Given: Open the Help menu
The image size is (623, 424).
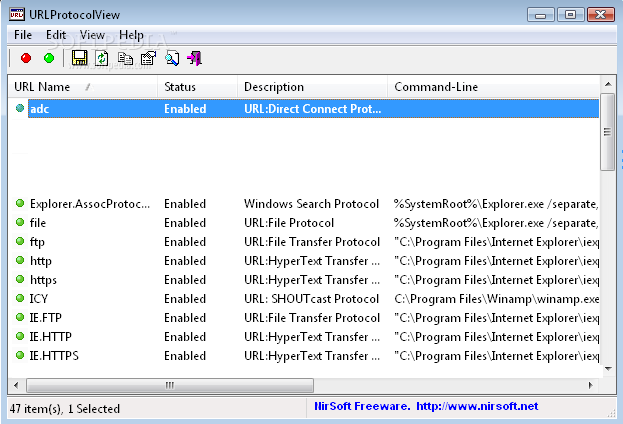Looking at the screenshot, I should point(132,35).
